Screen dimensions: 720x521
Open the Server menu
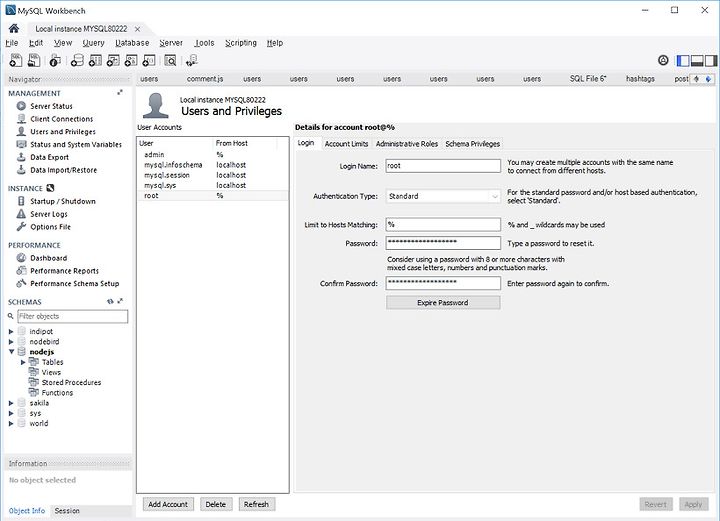tap(171, 43)
